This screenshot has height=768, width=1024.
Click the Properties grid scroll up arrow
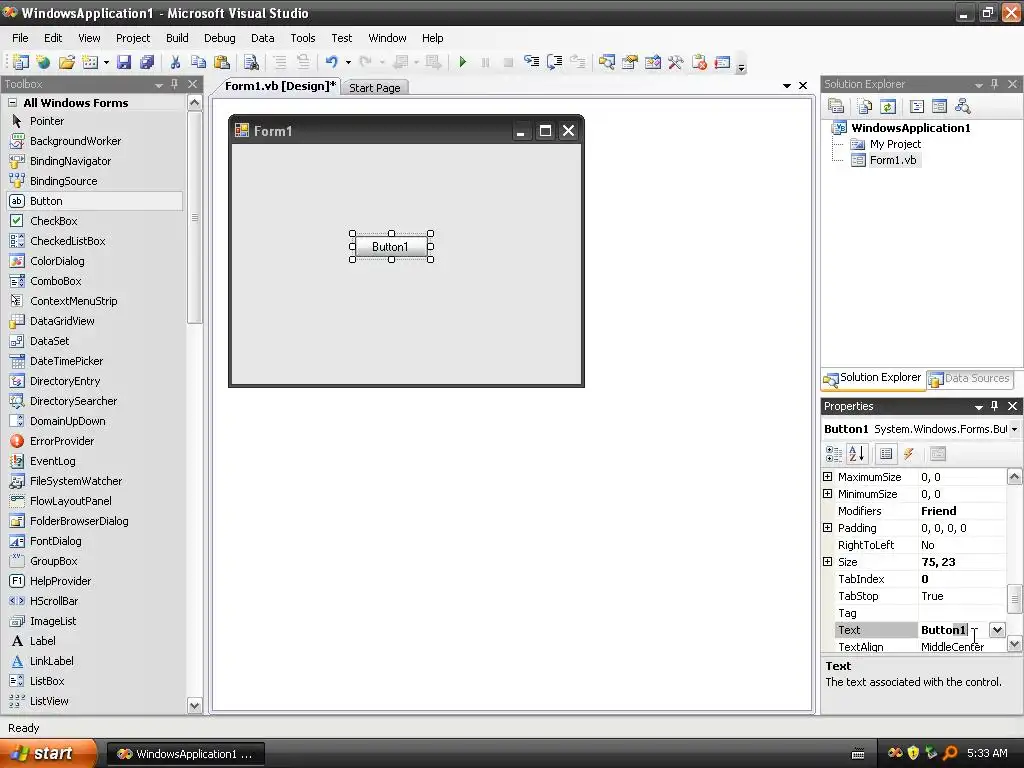(x=1014, y=477)
